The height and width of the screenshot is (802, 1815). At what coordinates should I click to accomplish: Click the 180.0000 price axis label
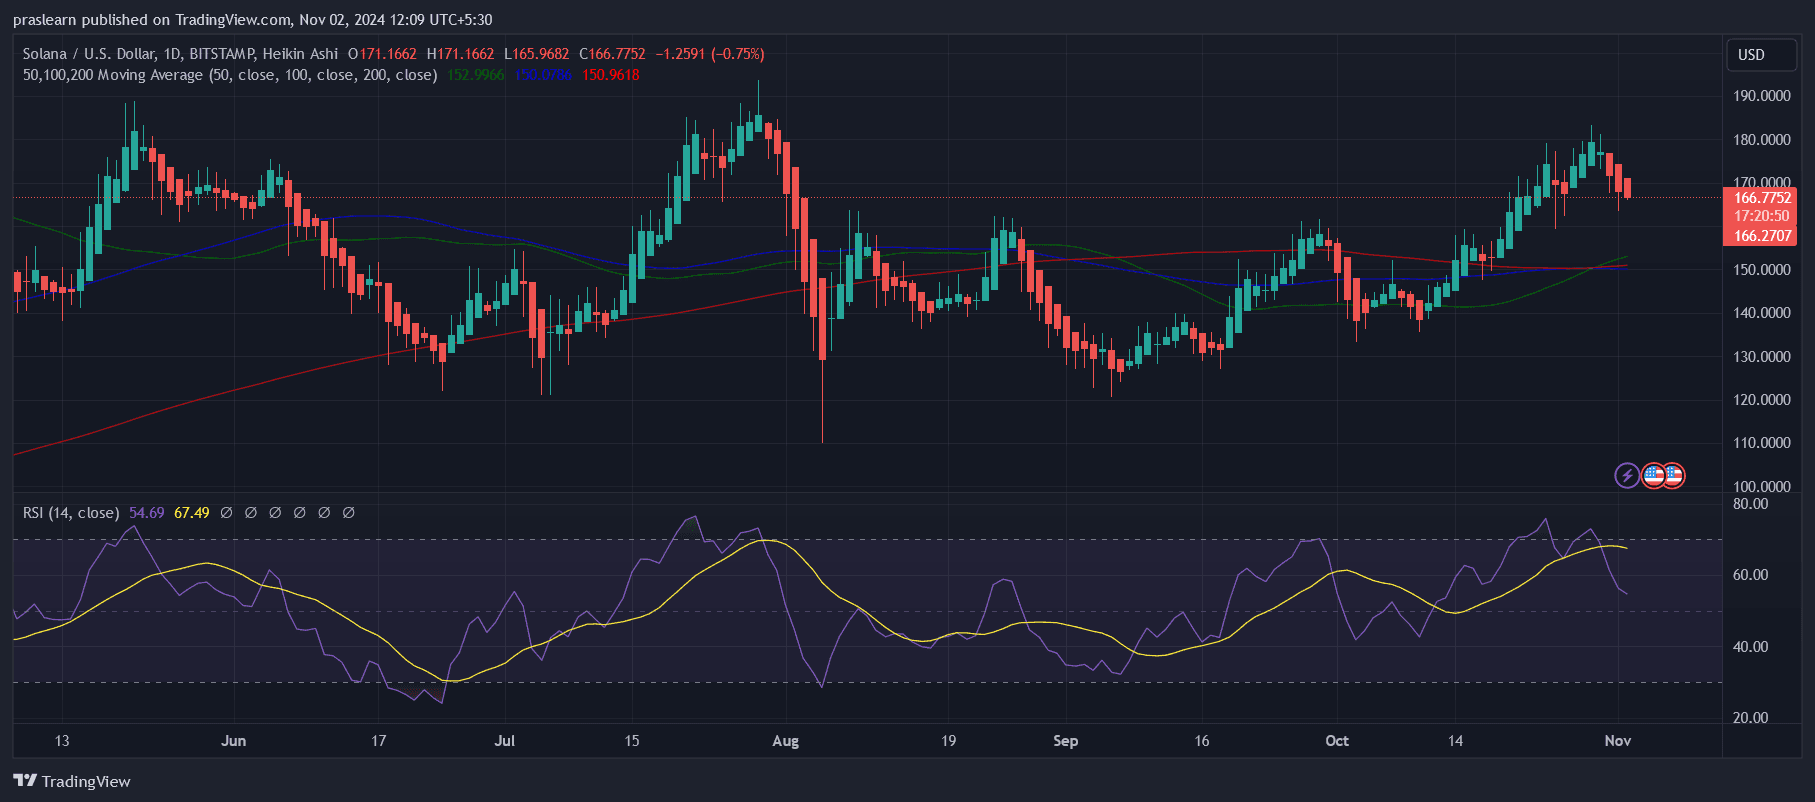[1762, 140]
